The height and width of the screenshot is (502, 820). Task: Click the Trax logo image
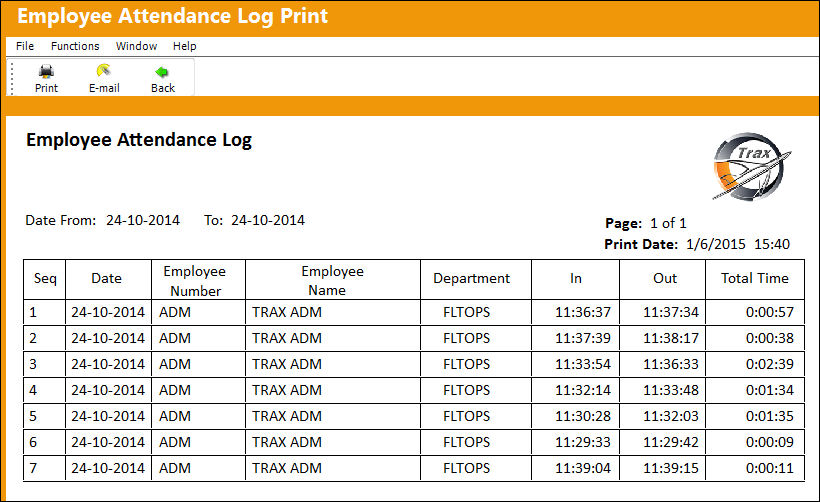pos(751,166)
